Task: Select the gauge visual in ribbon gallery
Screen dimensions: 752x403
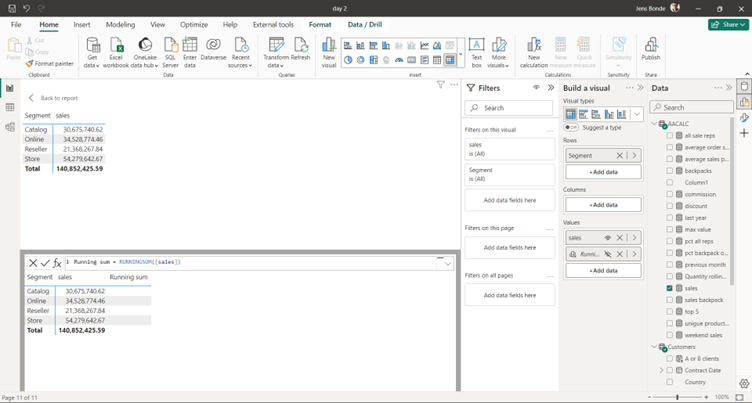Action: pyautogui.click(x=399, y=60)
